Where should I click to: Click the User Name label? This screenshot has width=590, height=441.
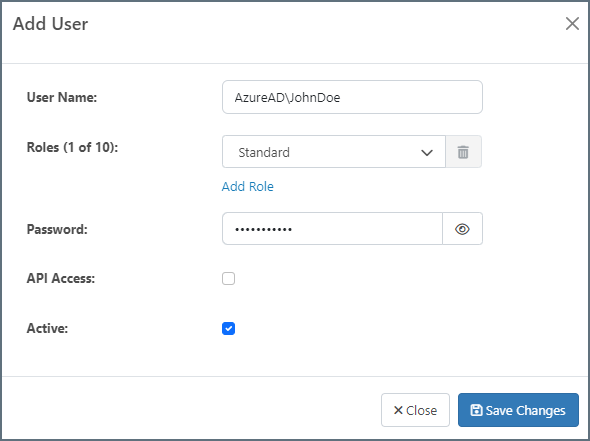click(62, 97)
